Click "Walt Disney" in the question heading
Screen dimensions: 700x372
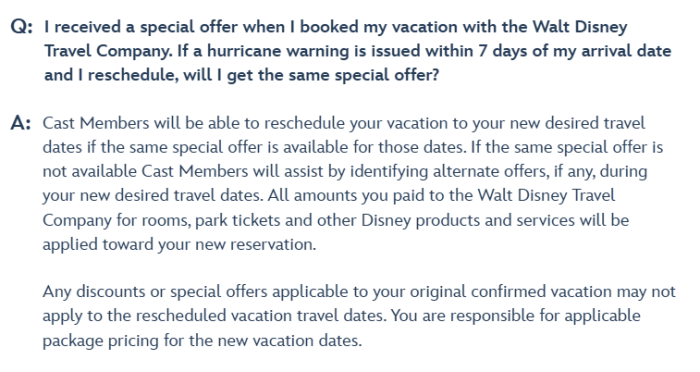coord(580,27)
